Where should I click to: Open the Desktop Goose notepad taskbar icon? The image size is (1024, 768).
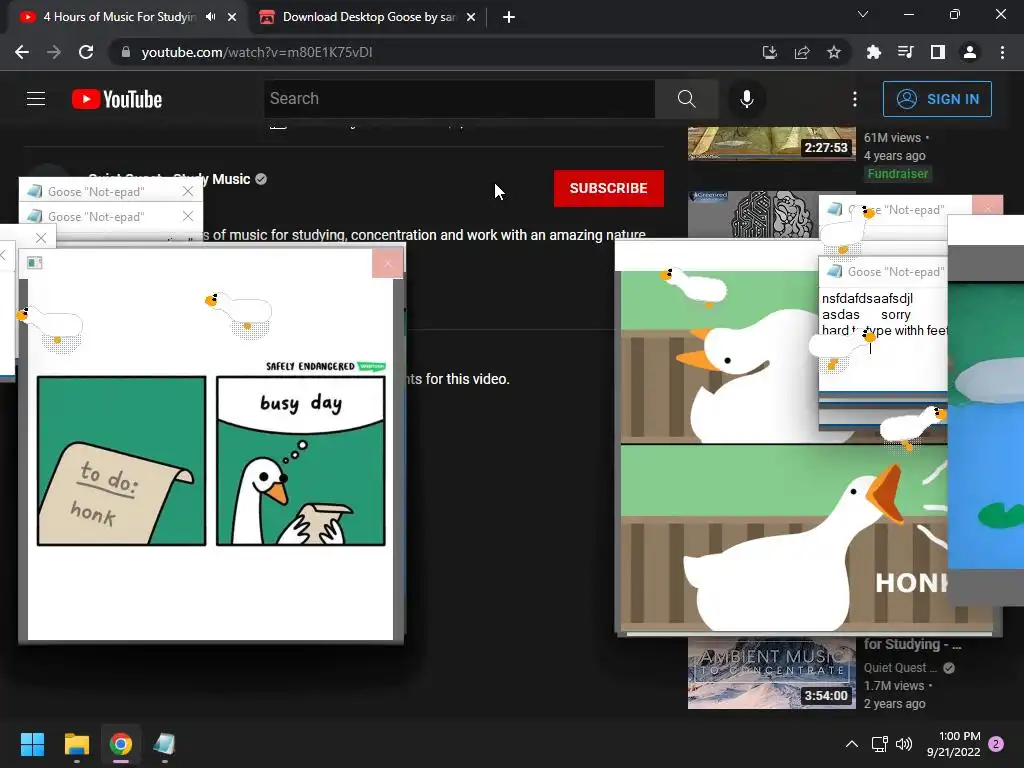point(165,744)
